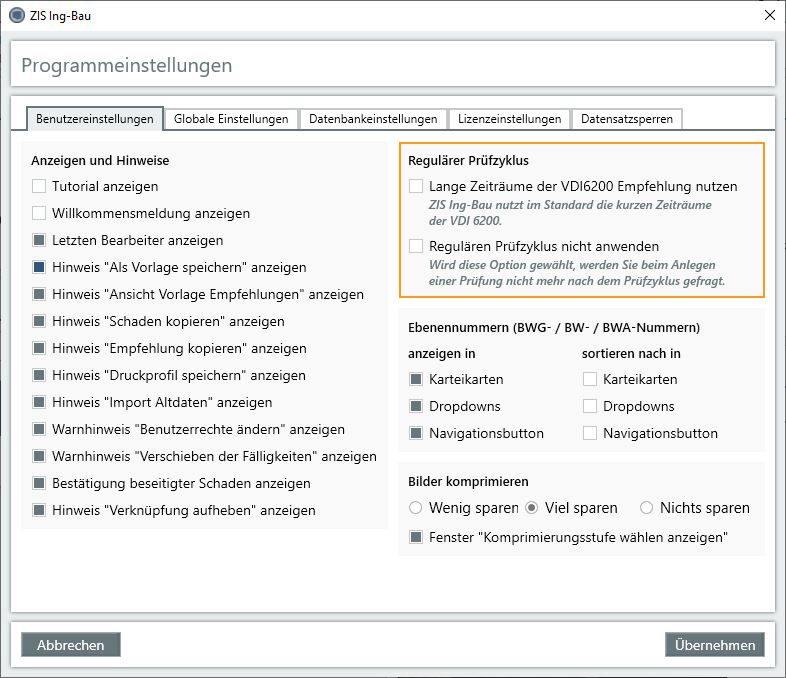Check Karteikarten under sortieren nach in
Viewport: 786px width, 678px height.
590,379
